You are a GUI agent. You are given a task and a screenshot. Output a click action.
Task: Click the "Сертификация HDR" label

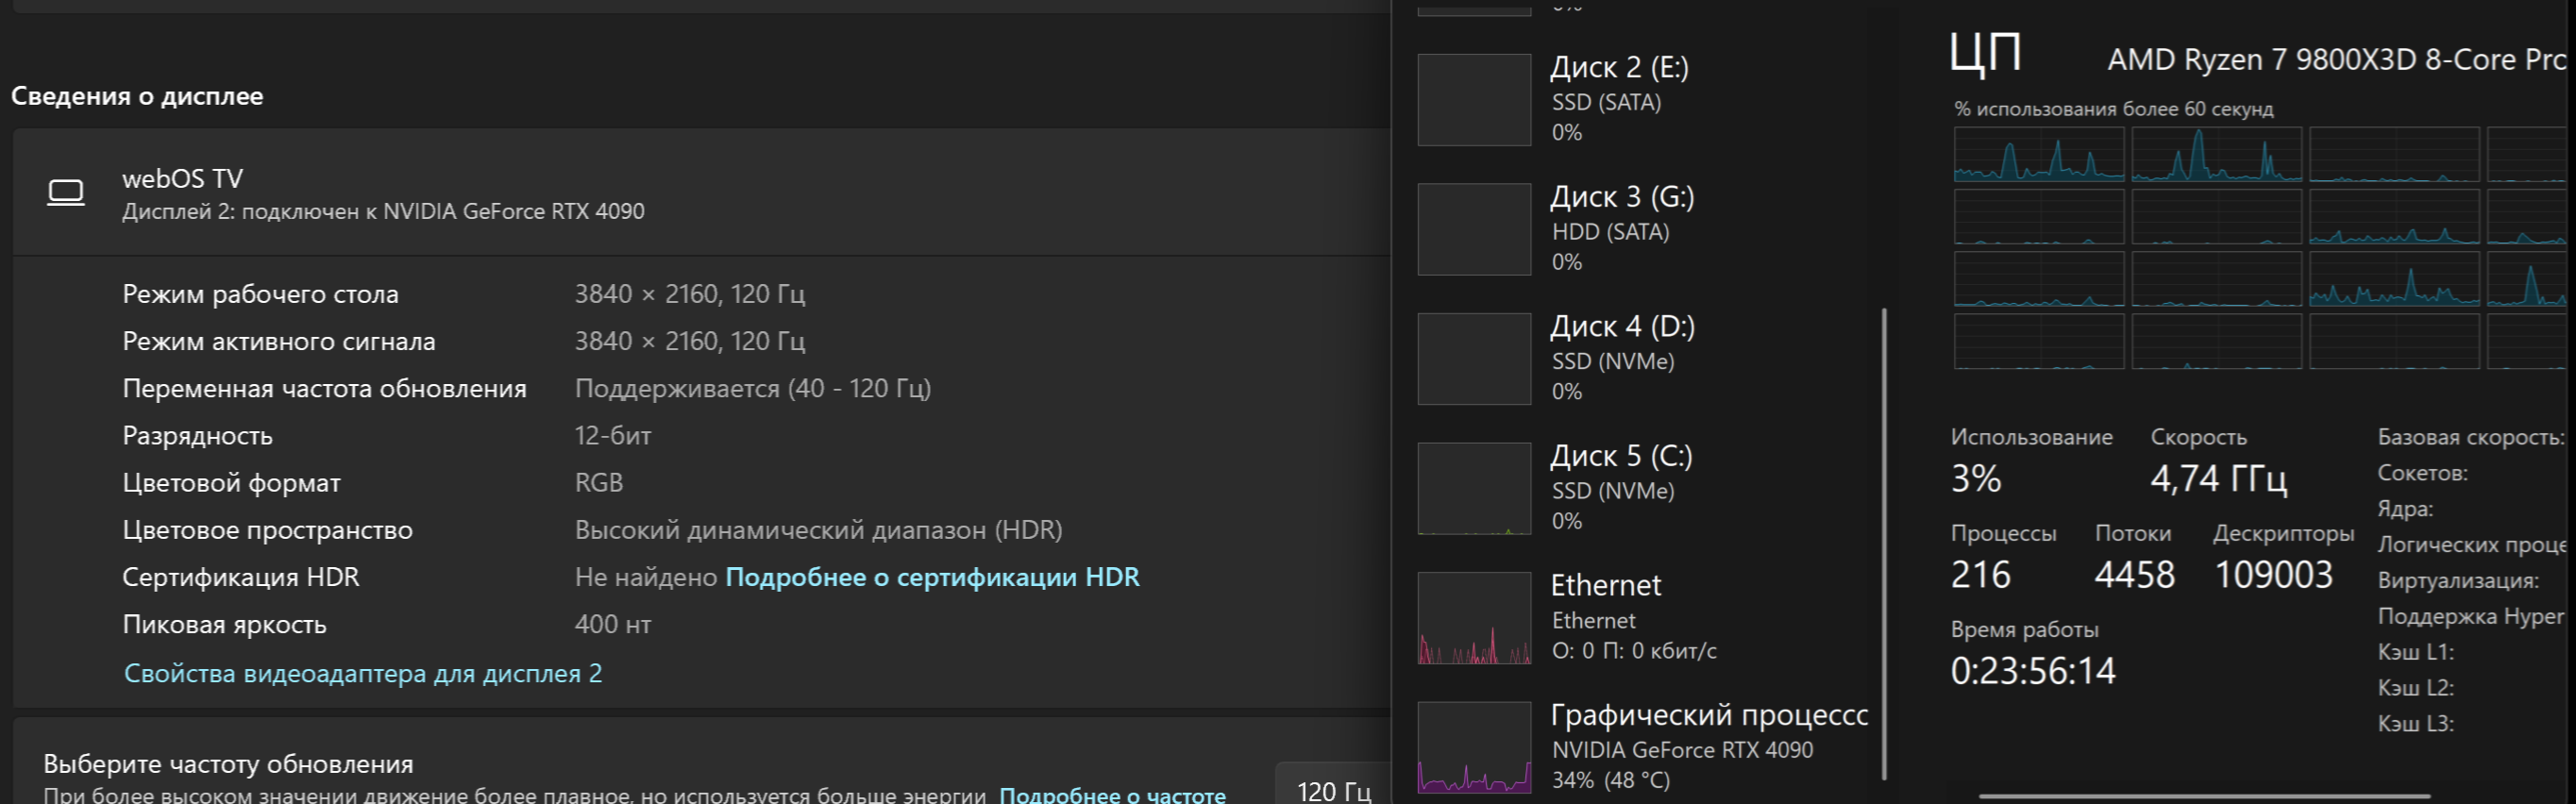click(240, 577)
